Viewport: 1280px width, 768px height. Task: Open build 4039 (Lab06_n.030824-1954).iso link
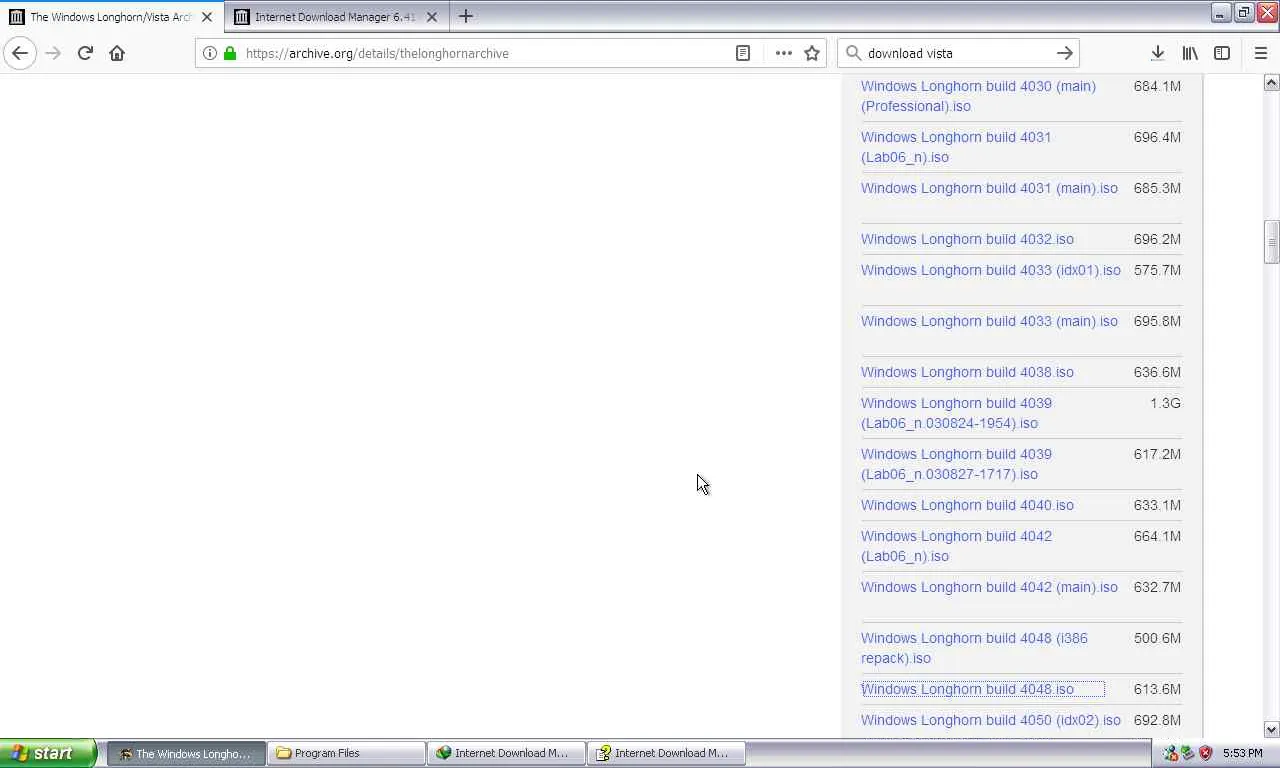tap(956, 413)
